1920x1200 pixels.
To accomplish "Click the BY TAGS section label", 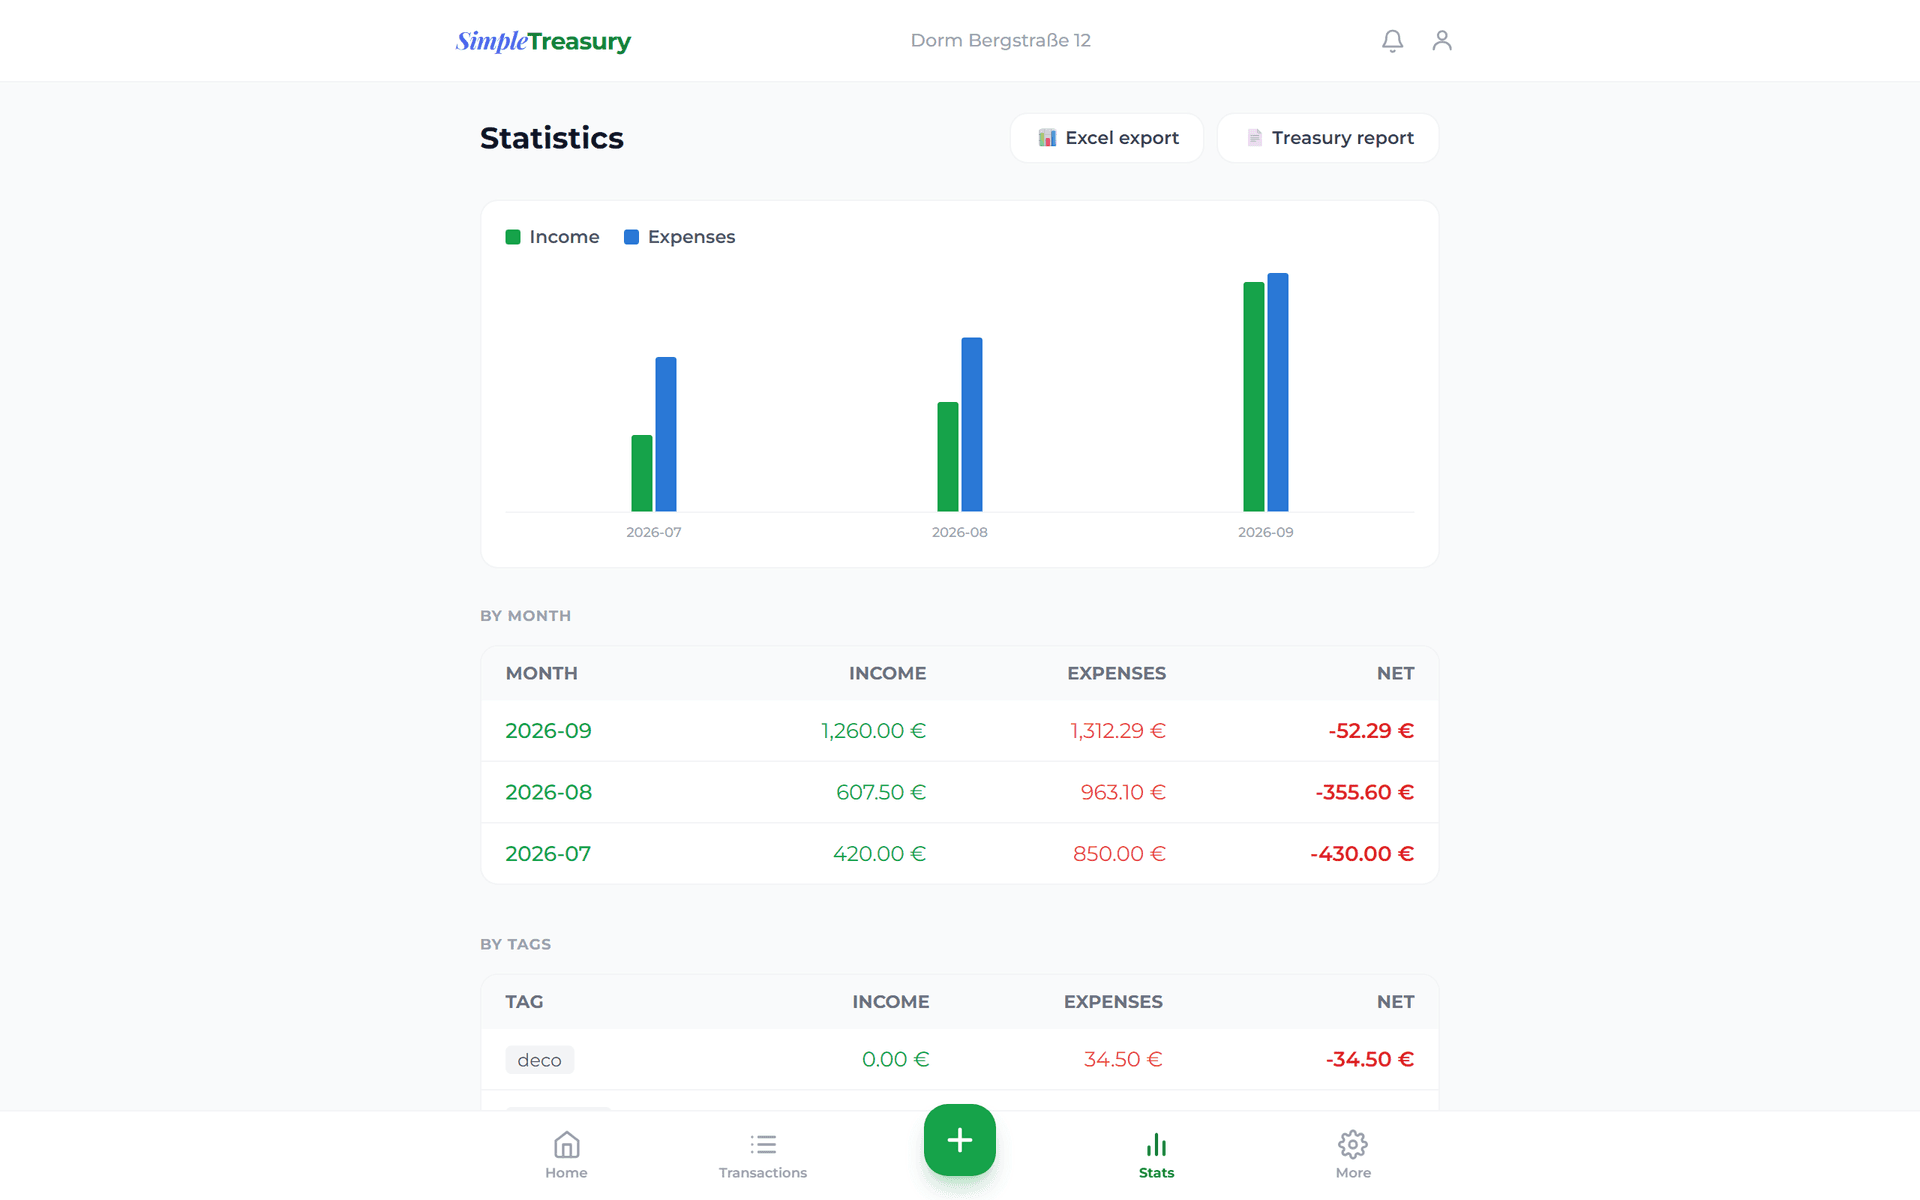I will (x=516, y=944).
